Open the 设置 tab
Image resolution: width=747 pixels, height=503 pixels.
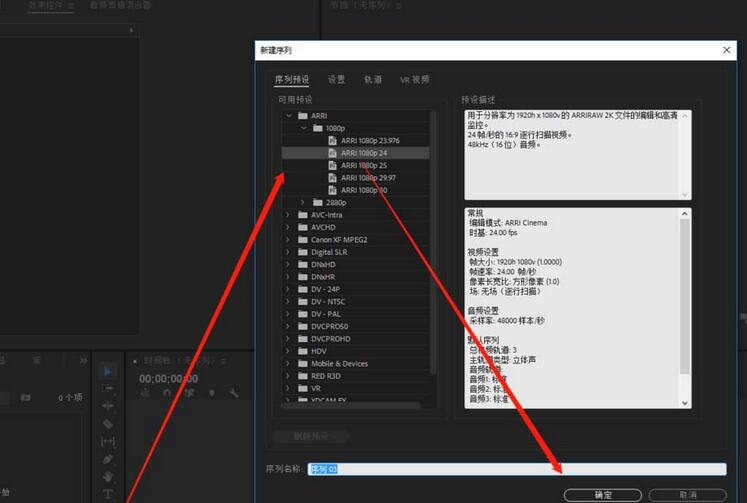click(x=336, y=80)
